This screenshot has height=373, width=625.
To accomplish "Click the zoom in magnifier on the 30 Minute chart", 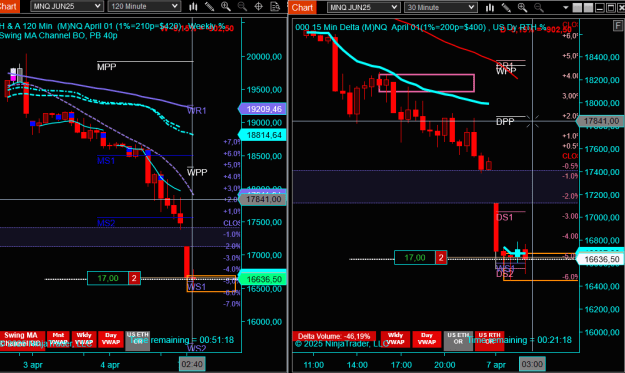I will pyautogui.click(x=522, y=8).
